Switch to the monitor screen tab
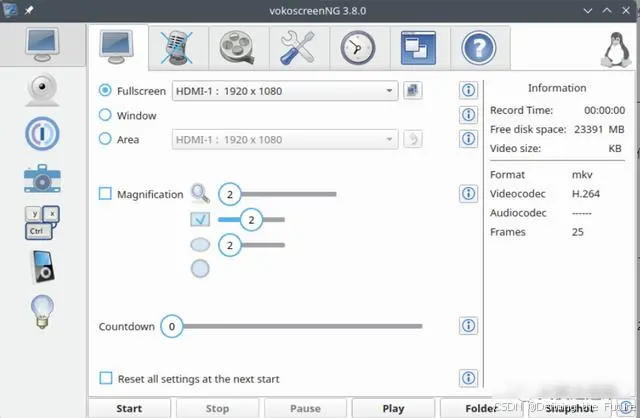Screen dimensions: 640x418 coord(117,47)
